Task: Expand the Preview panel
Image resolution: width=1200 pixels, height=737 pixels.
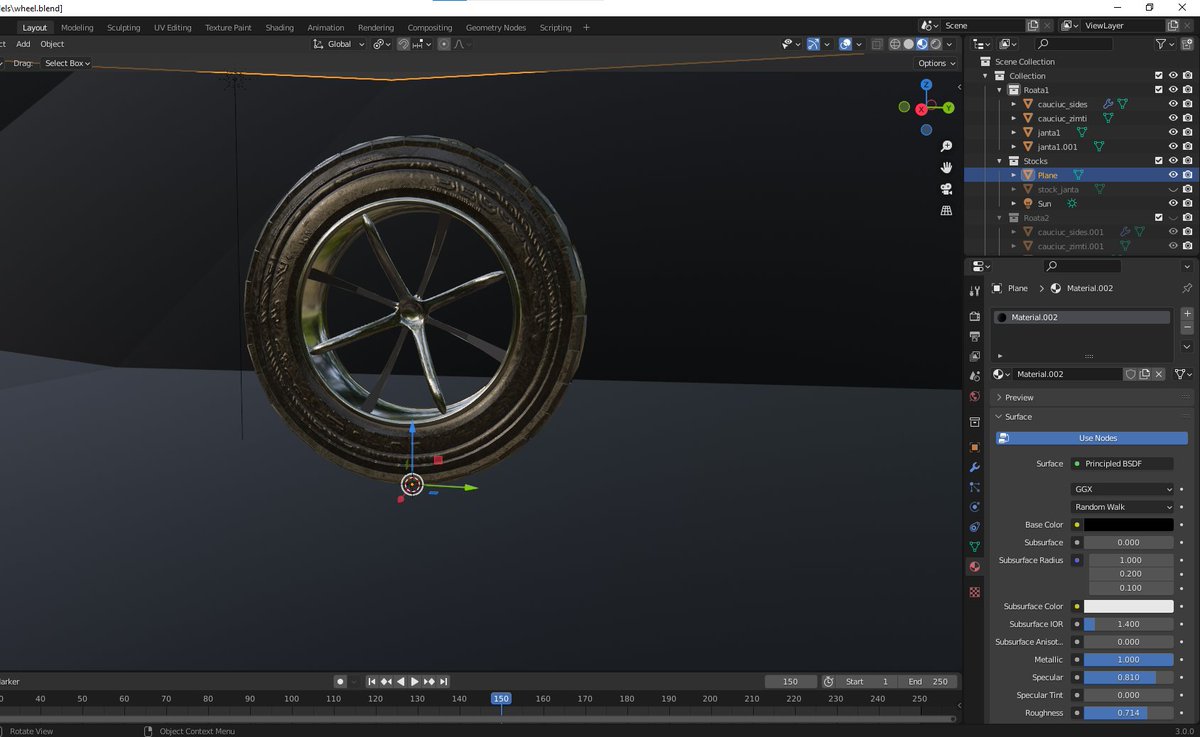Action: 1091,397
